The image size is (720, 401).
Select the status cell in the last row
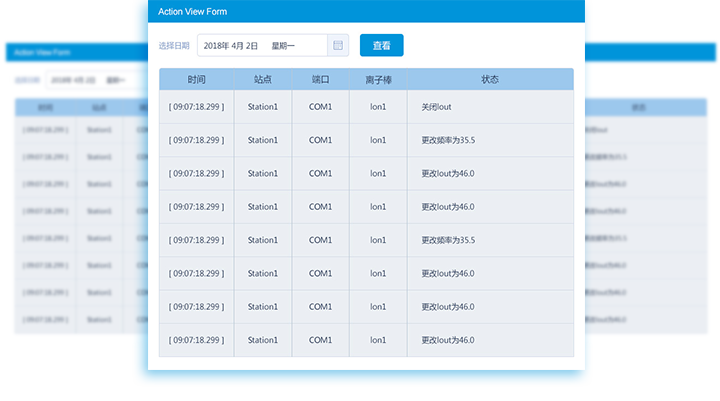[x=447, y=340]
